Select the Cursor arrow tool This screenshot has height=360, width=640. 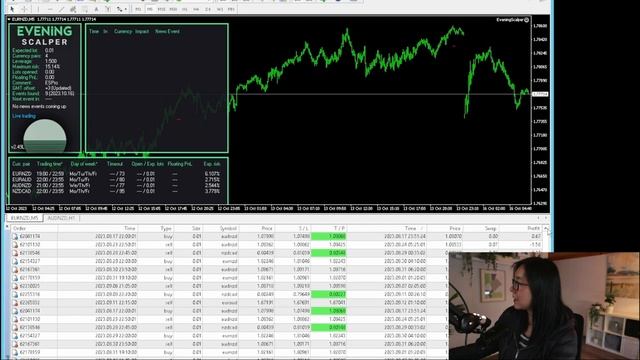tap(12, 9)
